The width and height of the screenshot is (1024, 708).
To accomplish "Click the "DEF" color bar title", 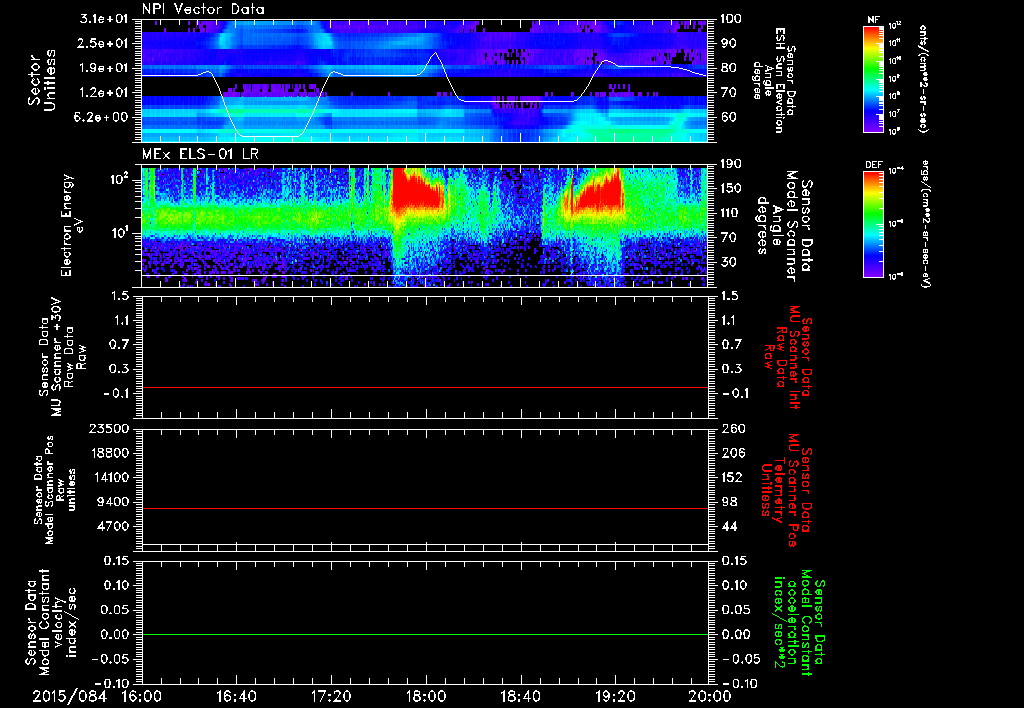I will coord(873,165).
